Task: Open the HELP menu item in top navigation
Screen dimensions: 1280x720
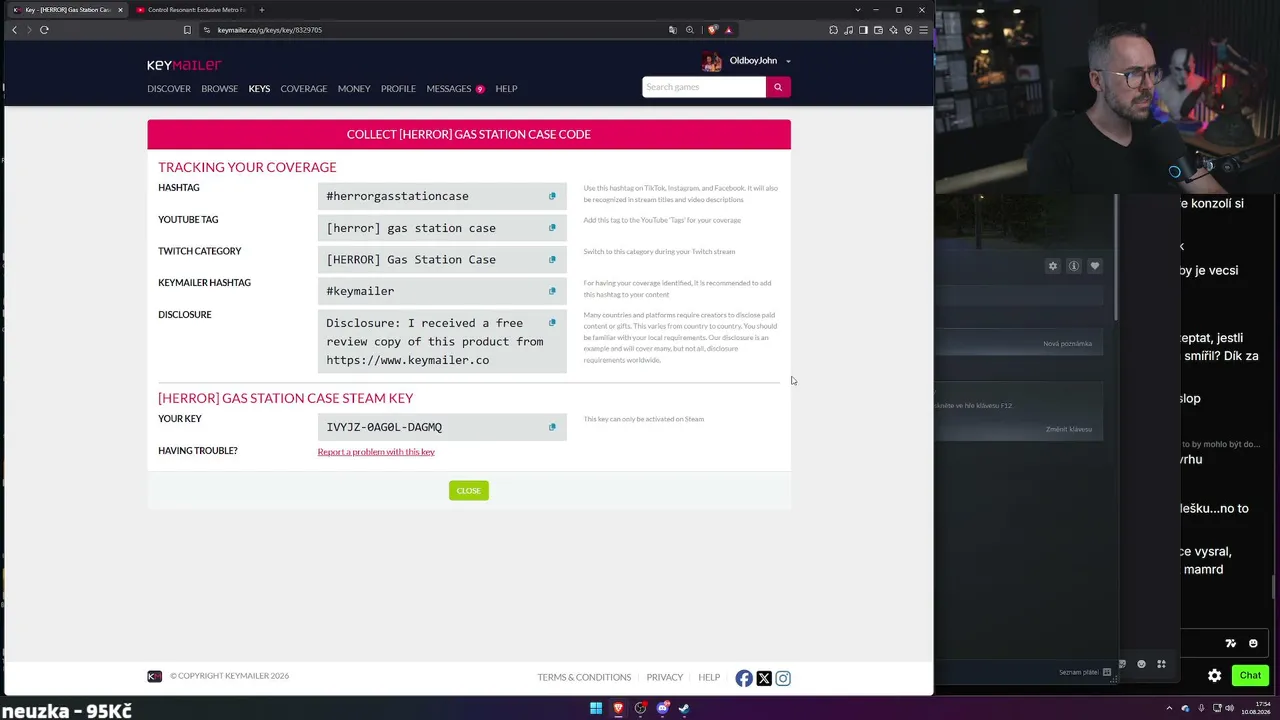Action: 506,89
